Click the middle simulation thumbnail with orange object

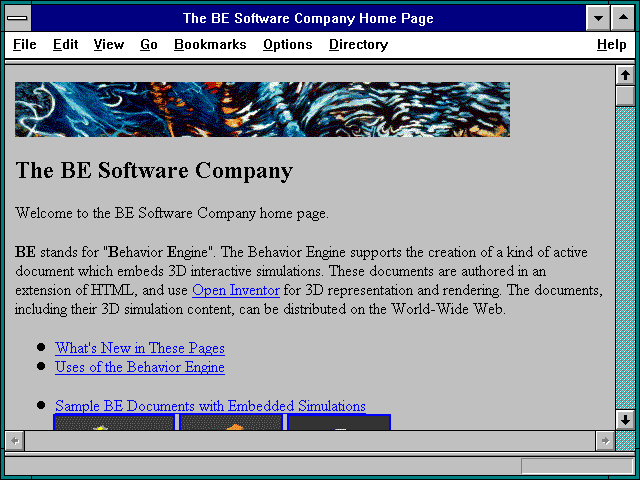[x=231, y=422]
